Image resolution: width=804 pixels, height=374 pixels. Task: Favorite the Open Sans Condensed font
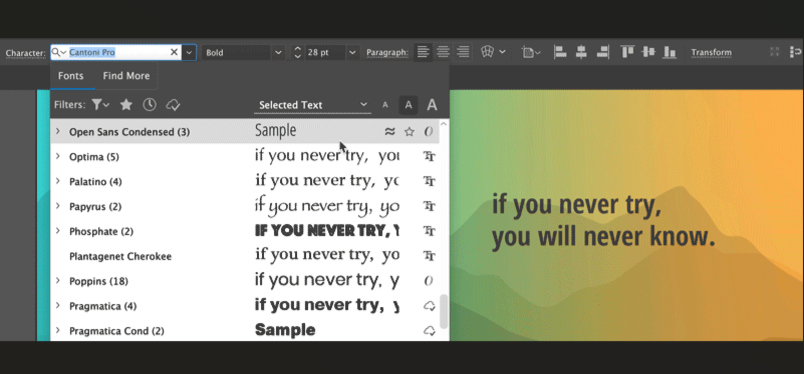tap(409, 132)
